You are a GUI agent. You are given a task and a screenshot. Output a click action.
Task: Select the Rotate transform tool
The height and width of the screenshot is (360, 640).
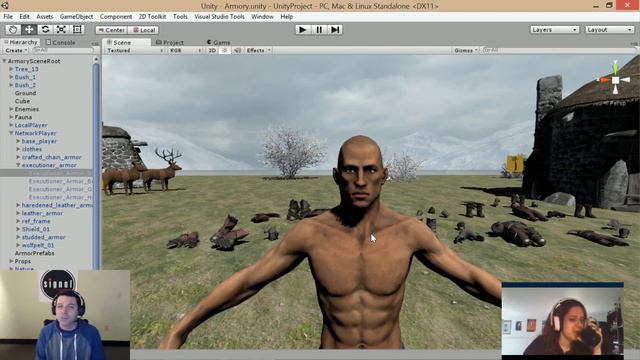(x=45, y=30)
